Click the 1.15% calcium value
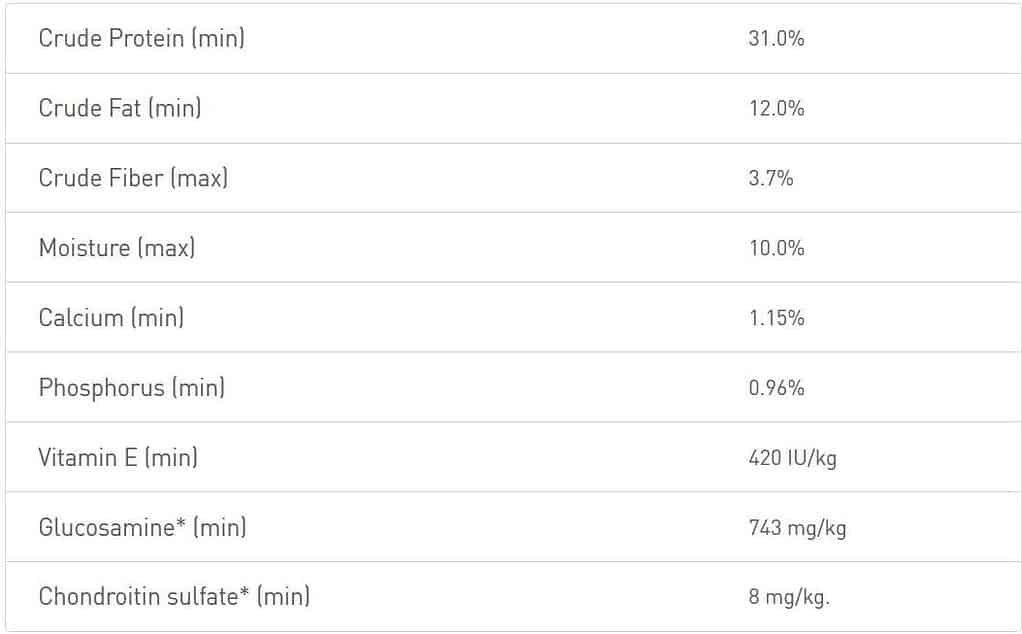 (776, 318)
